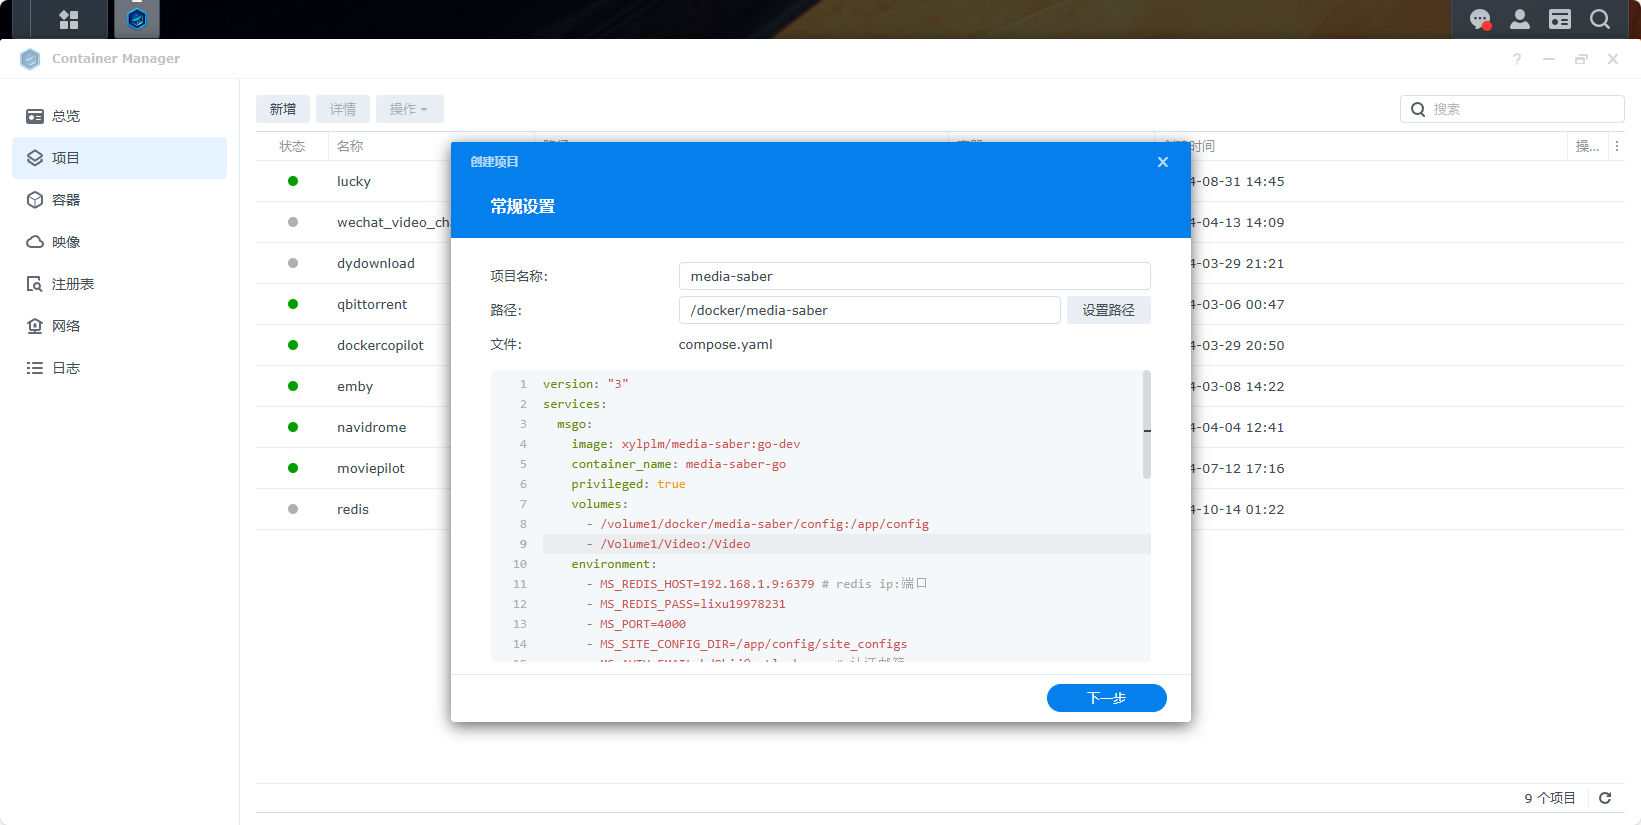This screenshot has height=825, width=1641.
Task: Click the Container Manager taskbar icon
Action: [137, 19]
